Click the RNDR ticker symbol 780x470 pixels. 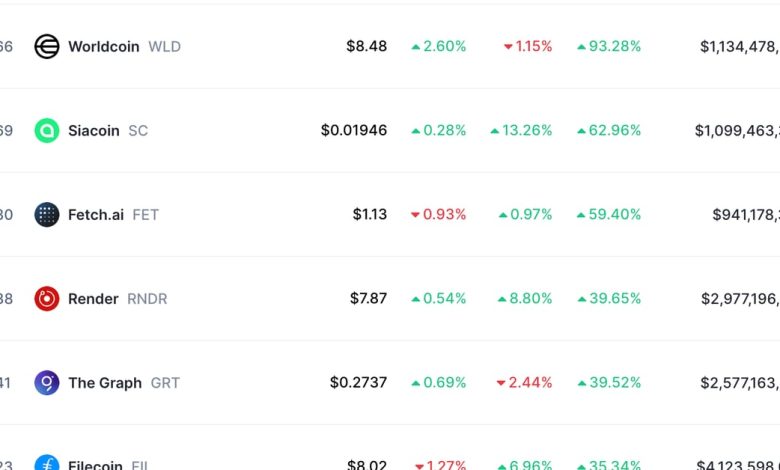pos(147,298)
